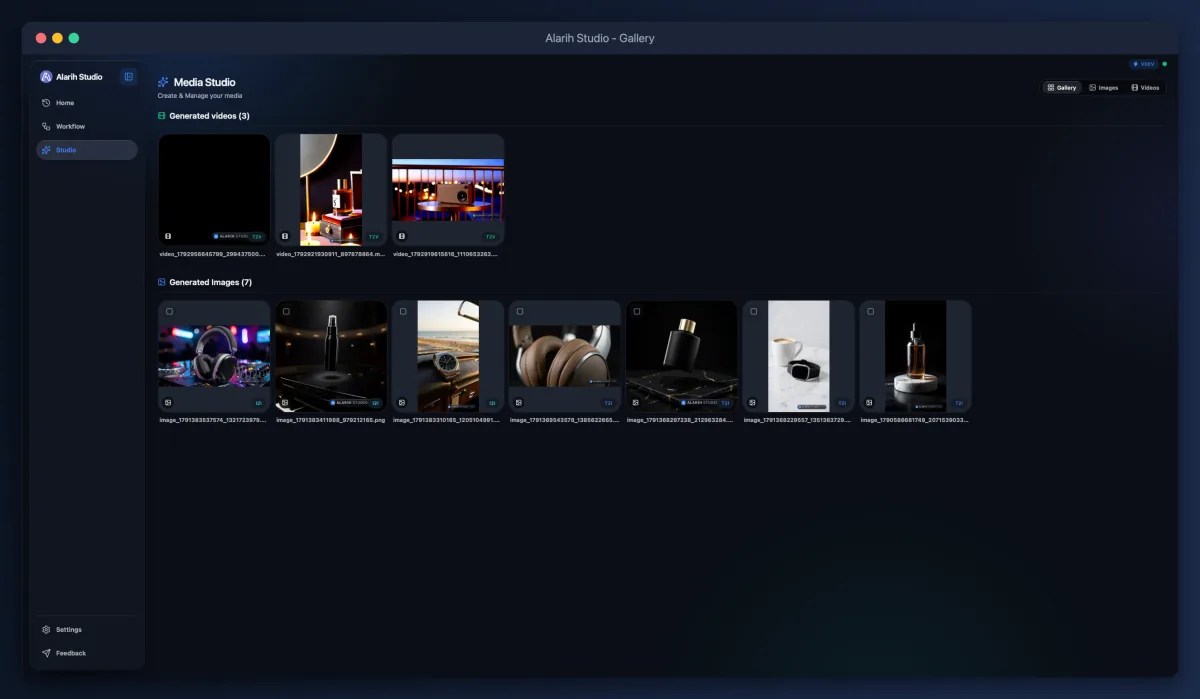Open the amber dropper bottle image thumbnail
Viewport: 1200px width, 699px height.
coord(915,356)
